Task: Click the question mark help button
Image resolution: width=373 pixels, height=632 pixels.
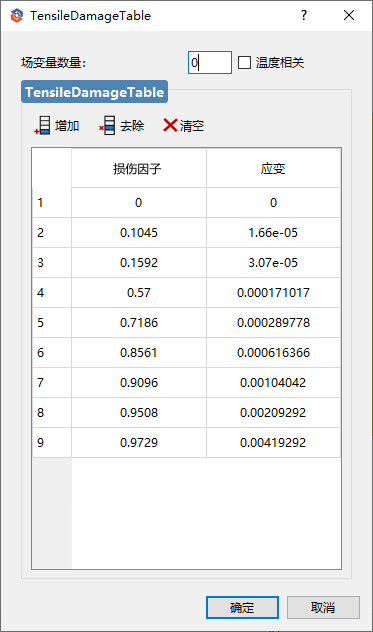Action: click(x=304, y=15)
